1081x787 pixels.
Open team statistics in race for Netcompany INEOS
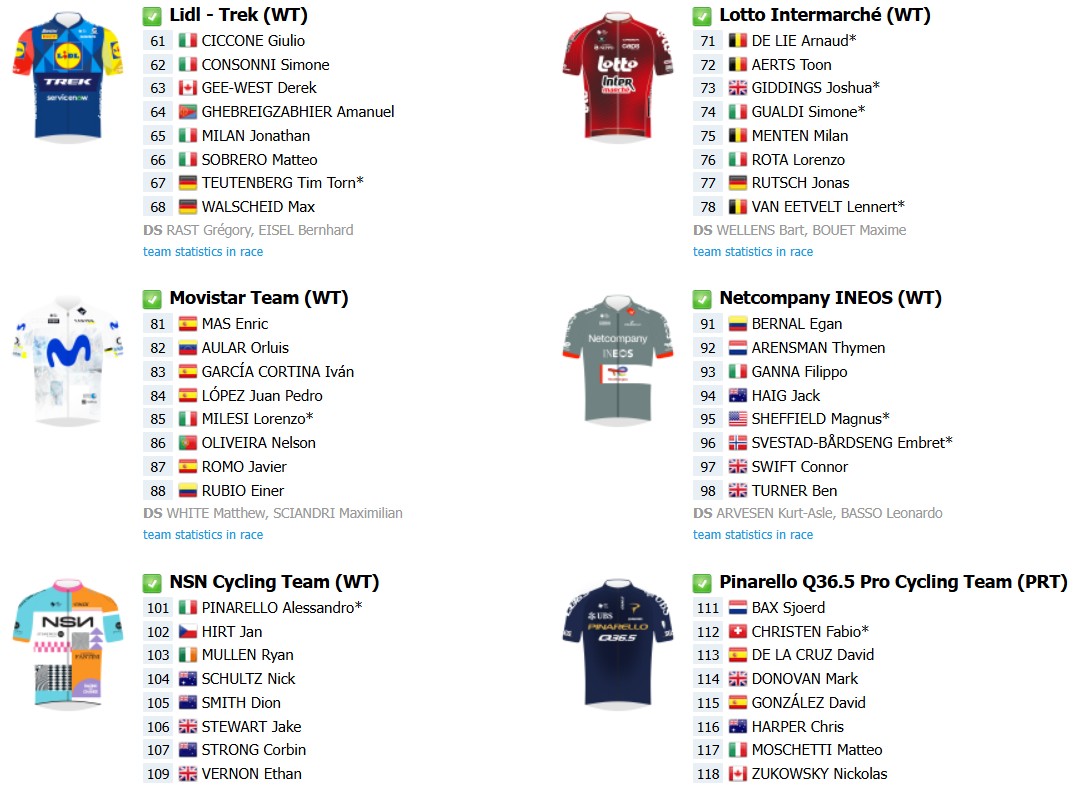753,534
